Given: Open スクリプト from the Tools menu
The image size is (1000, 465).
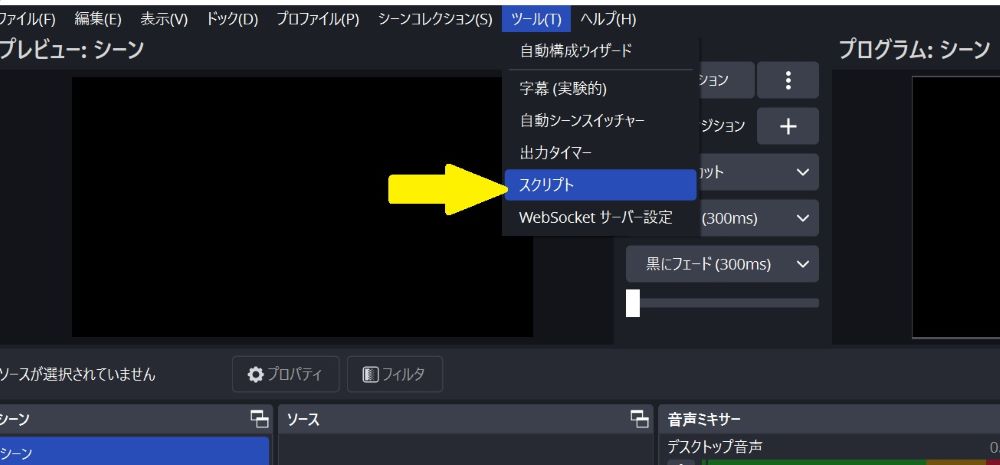Looking at the screenshot, I should click(600, 185).
